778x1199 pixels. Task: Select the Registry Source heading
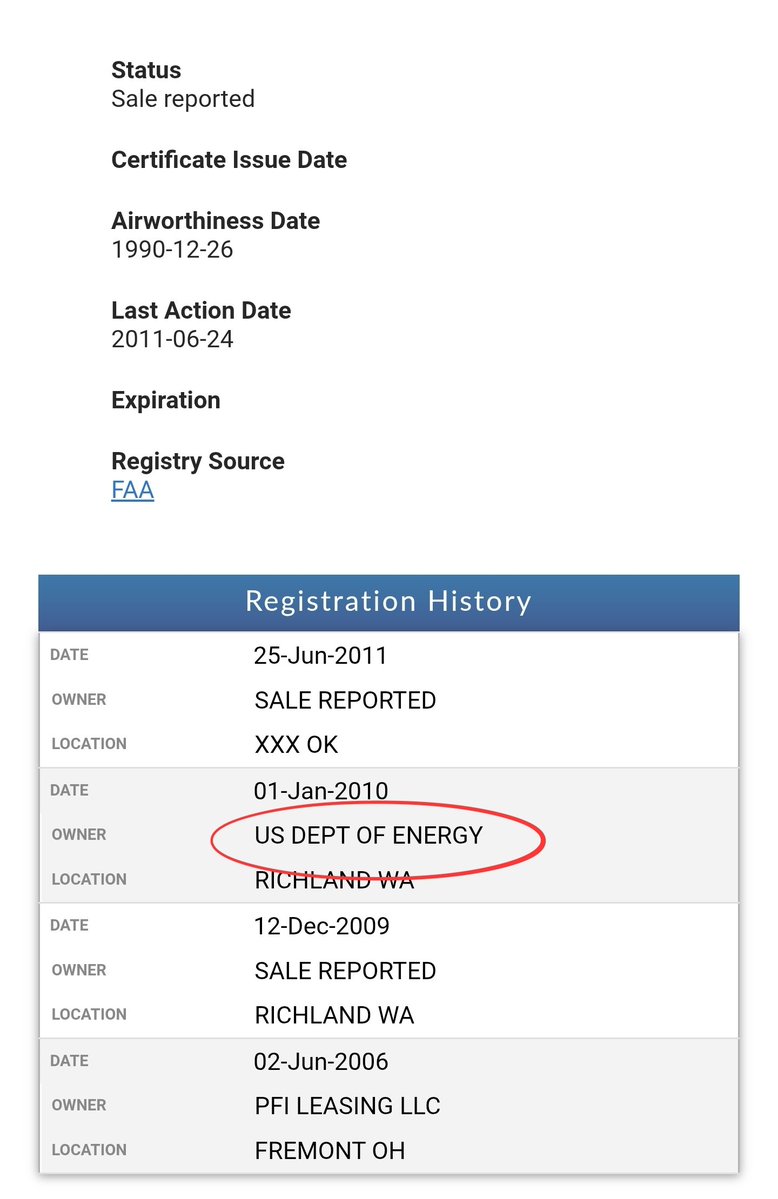coord(198,461)
